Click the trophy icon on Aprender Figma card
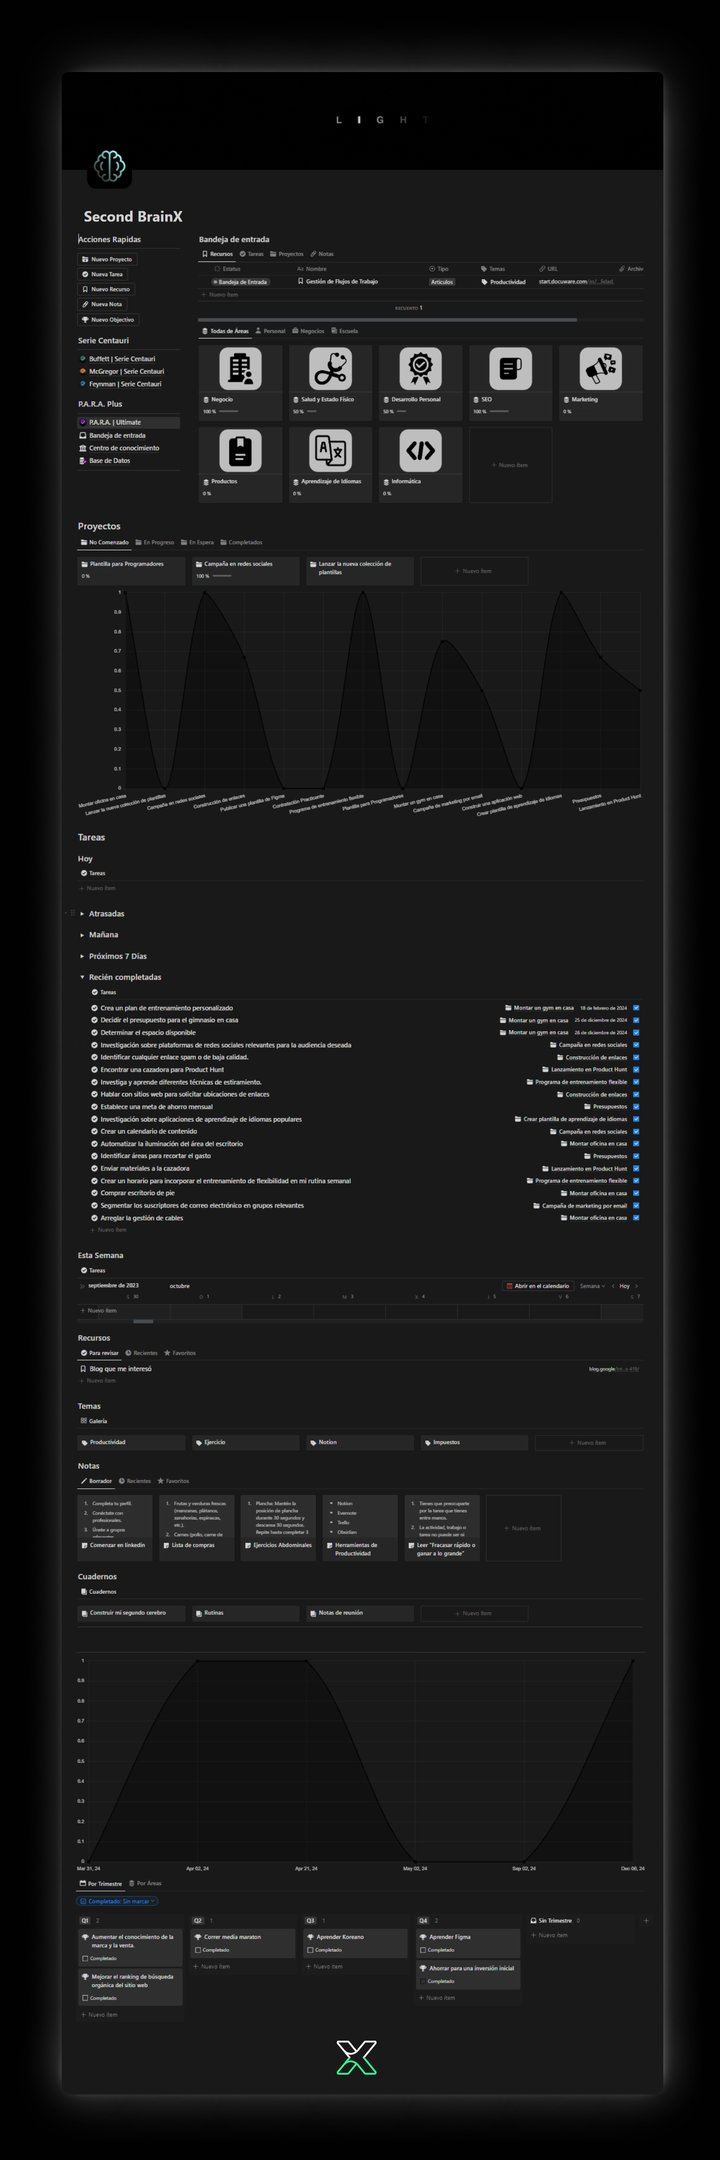 (423, 1937)
